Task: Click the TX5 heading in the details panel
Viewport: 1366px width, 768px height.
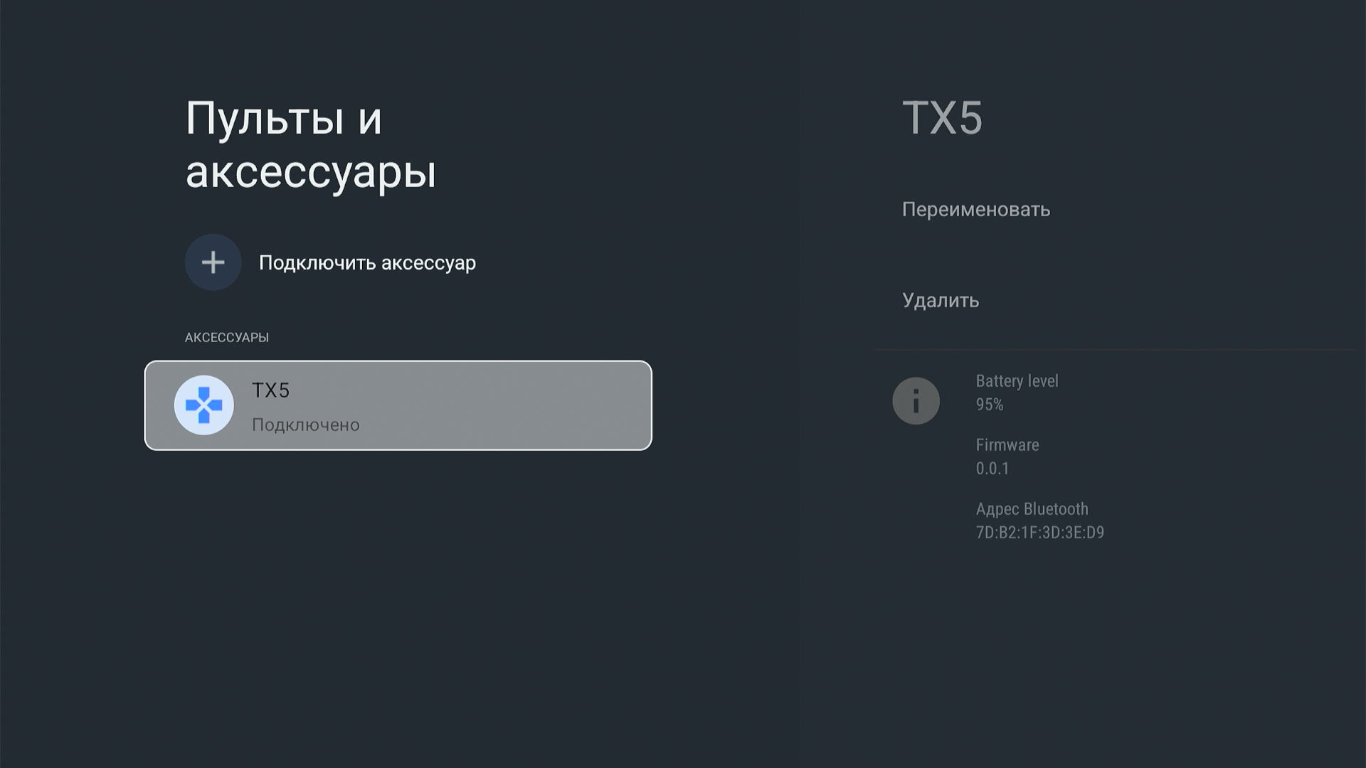Action: (943, 117)
